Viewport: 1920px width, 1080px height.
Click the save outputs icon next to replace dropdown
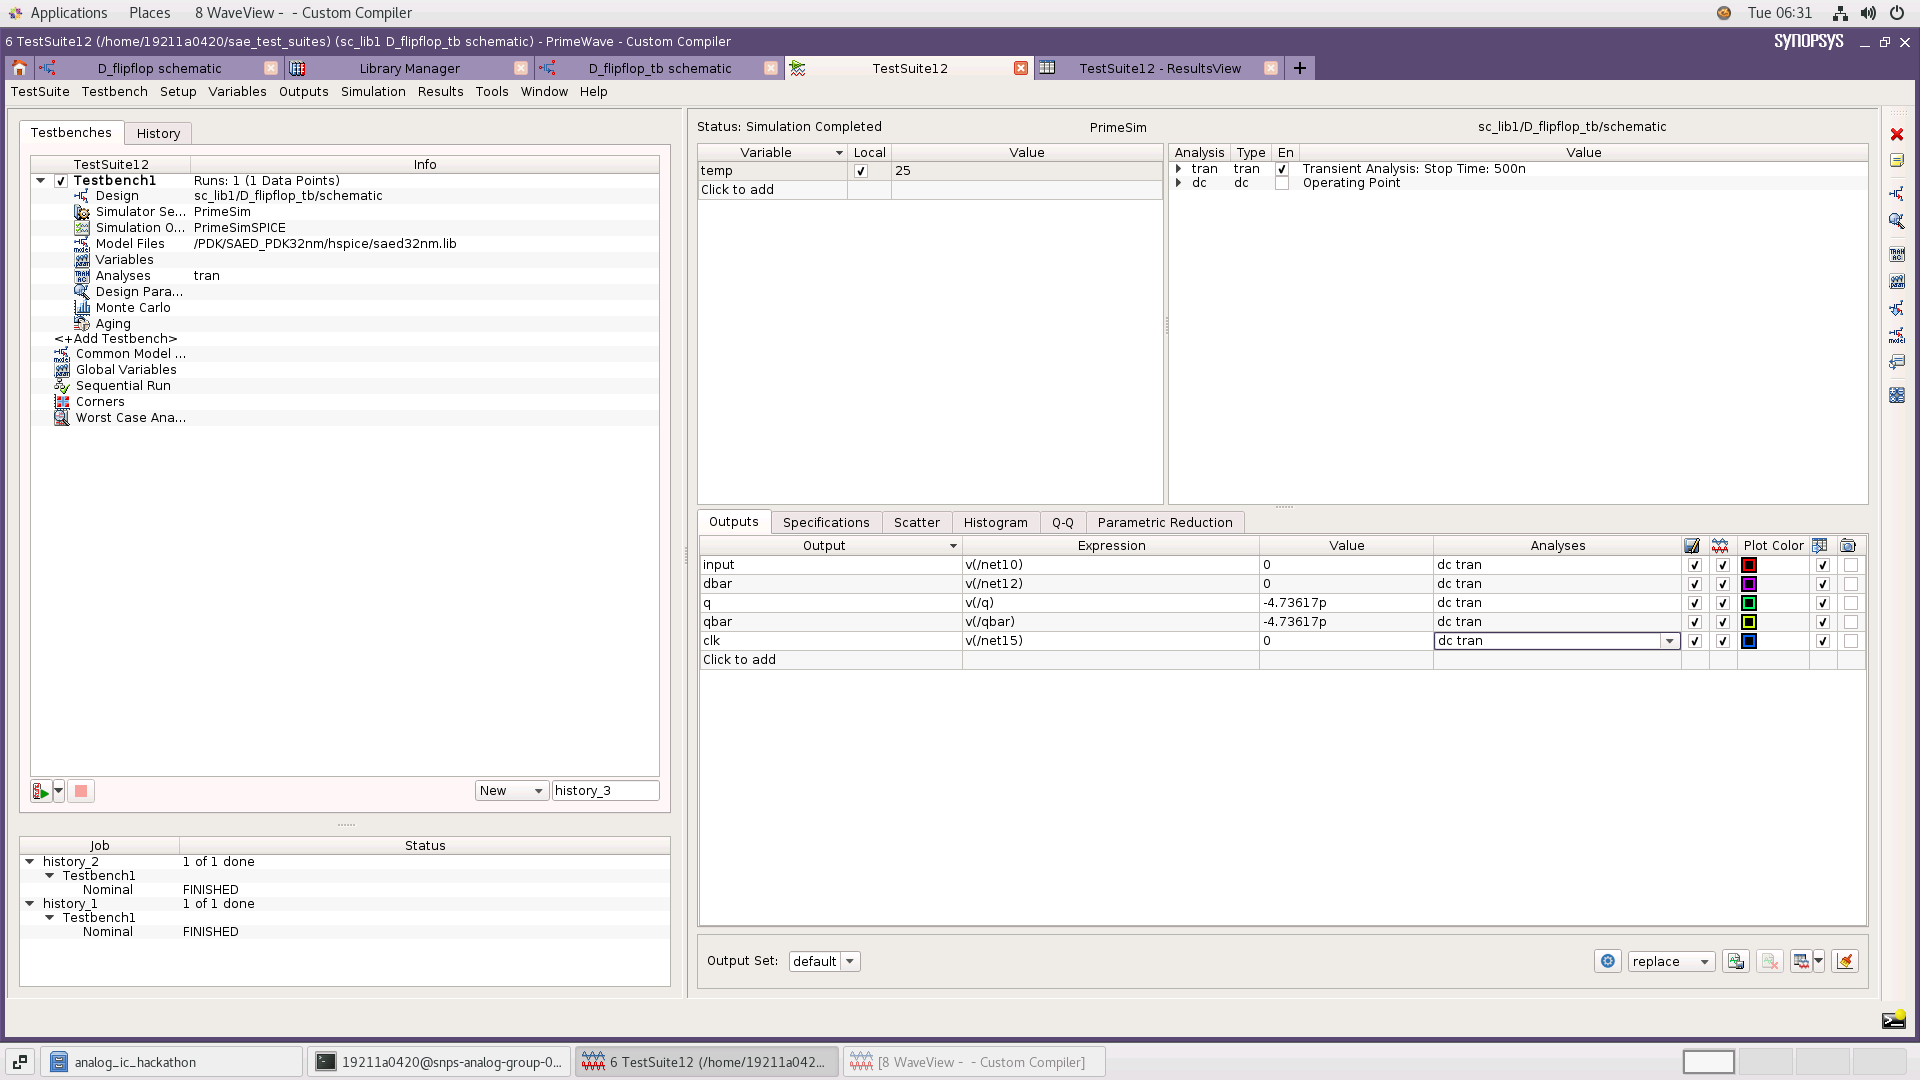coord(1735,960)
